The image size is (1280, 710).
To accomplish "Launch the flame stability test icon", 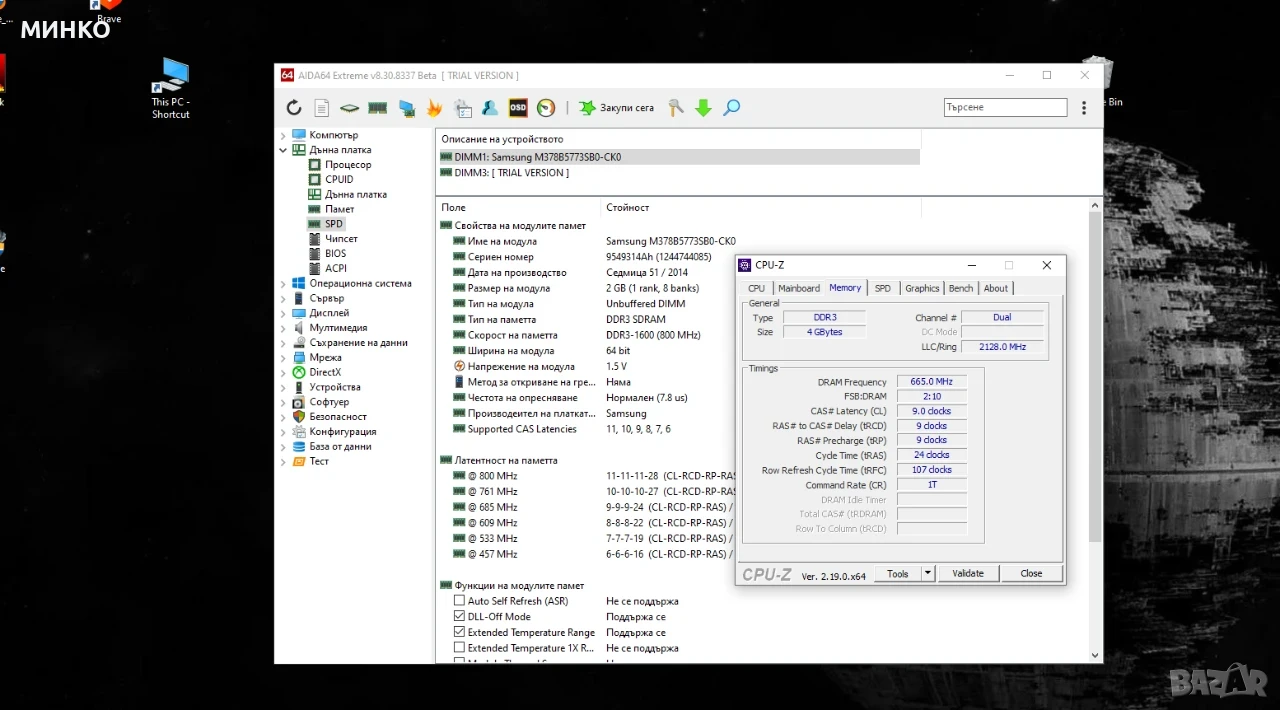I will (x=434, y=108).
